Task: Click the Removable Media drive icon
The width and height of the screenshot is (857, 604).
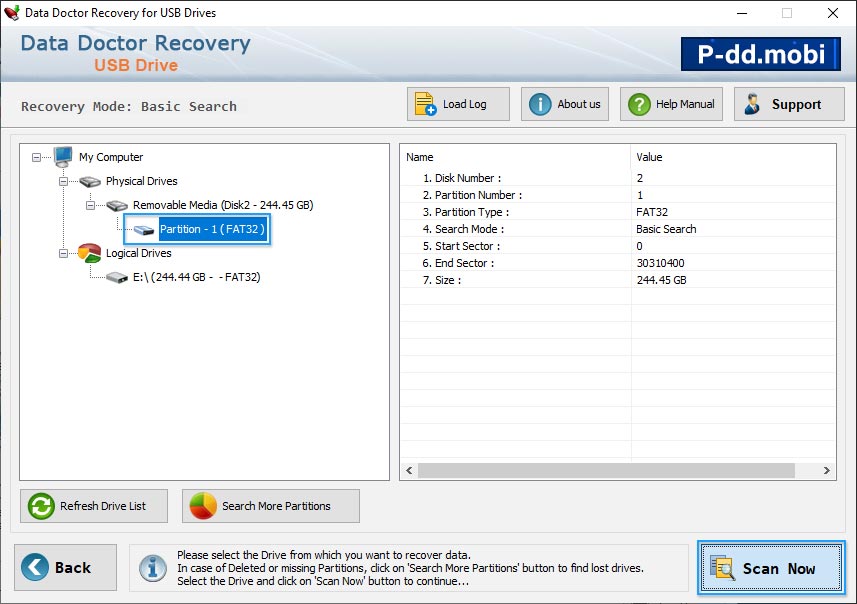Action: click(117, 206)
